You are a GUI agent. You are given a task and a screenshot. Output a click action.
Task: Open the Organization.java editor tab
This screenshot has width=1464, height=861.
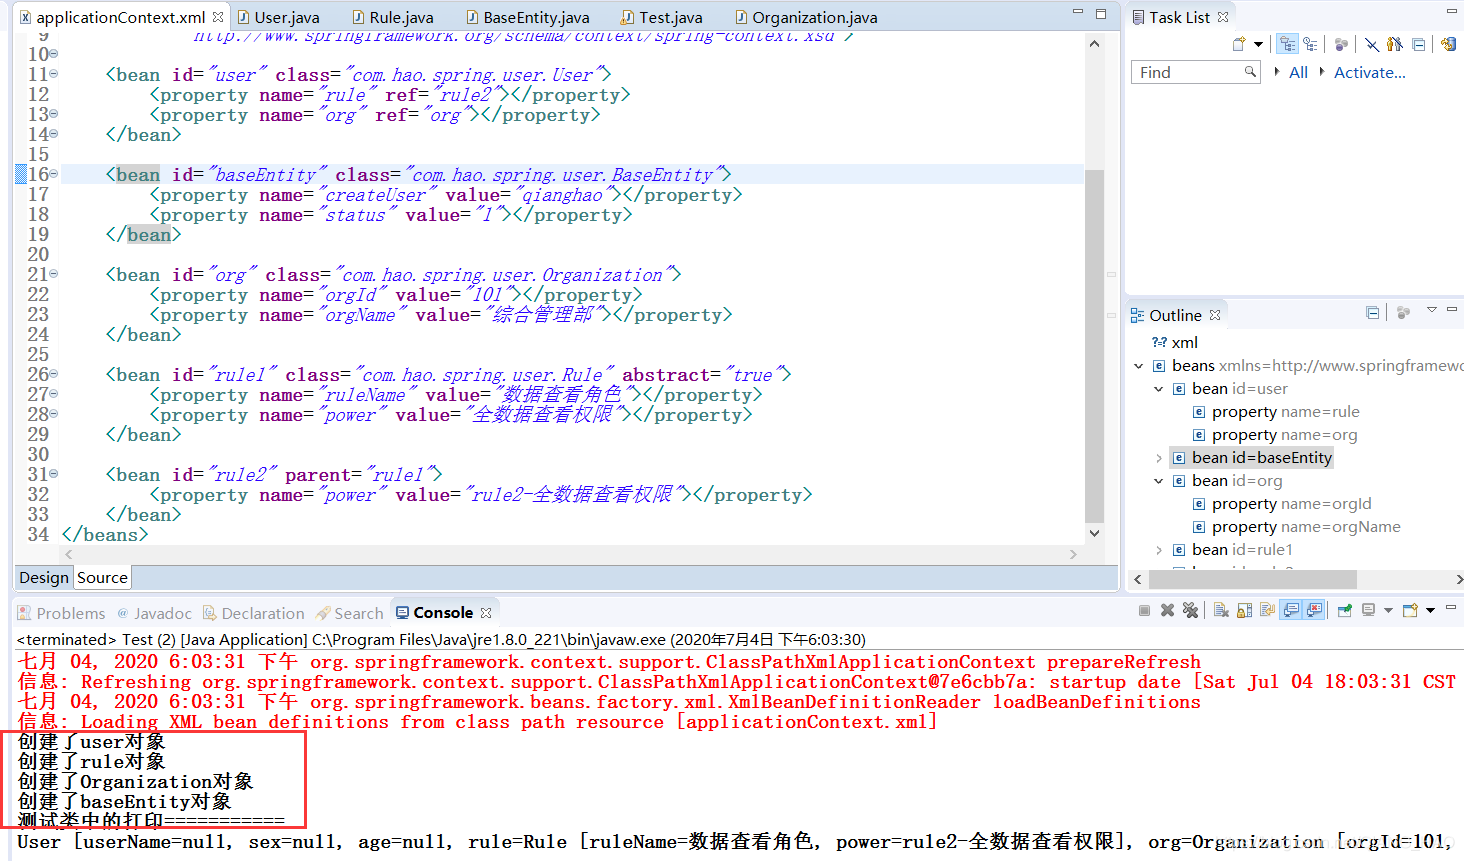pyautogui.click(x=805, y=17)
